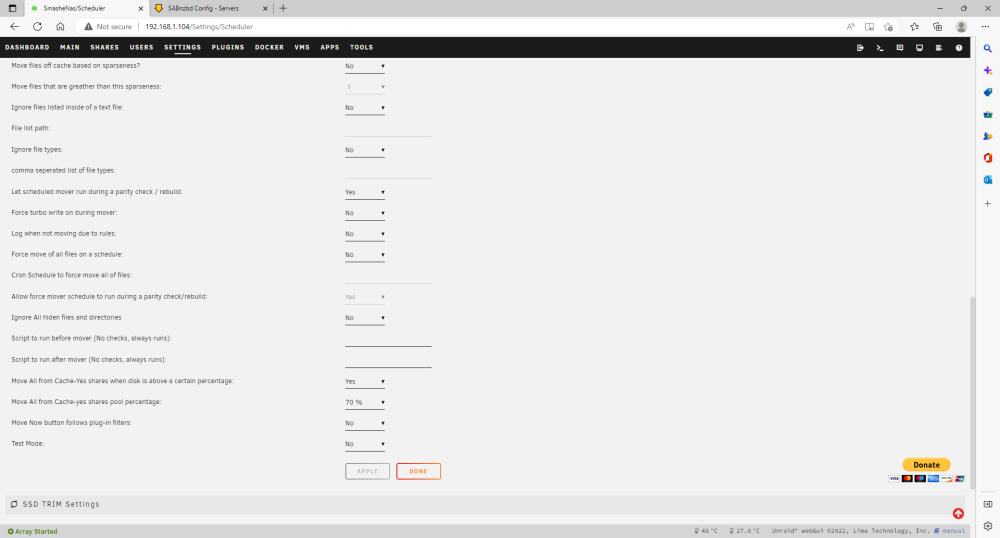Open the Unraid web terminal icon

point(879,48)
